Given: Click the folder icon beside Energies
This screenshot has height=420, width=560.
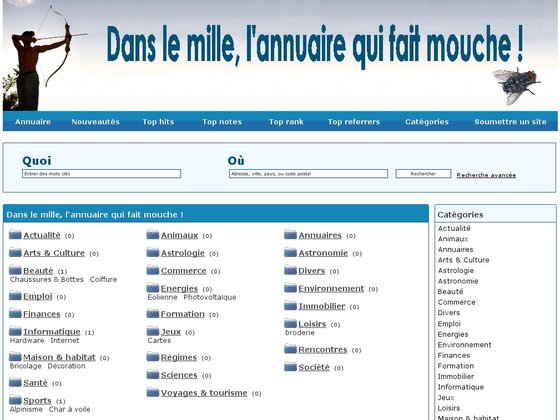Looking at the screenshot, I should click(x=153, y=288).
